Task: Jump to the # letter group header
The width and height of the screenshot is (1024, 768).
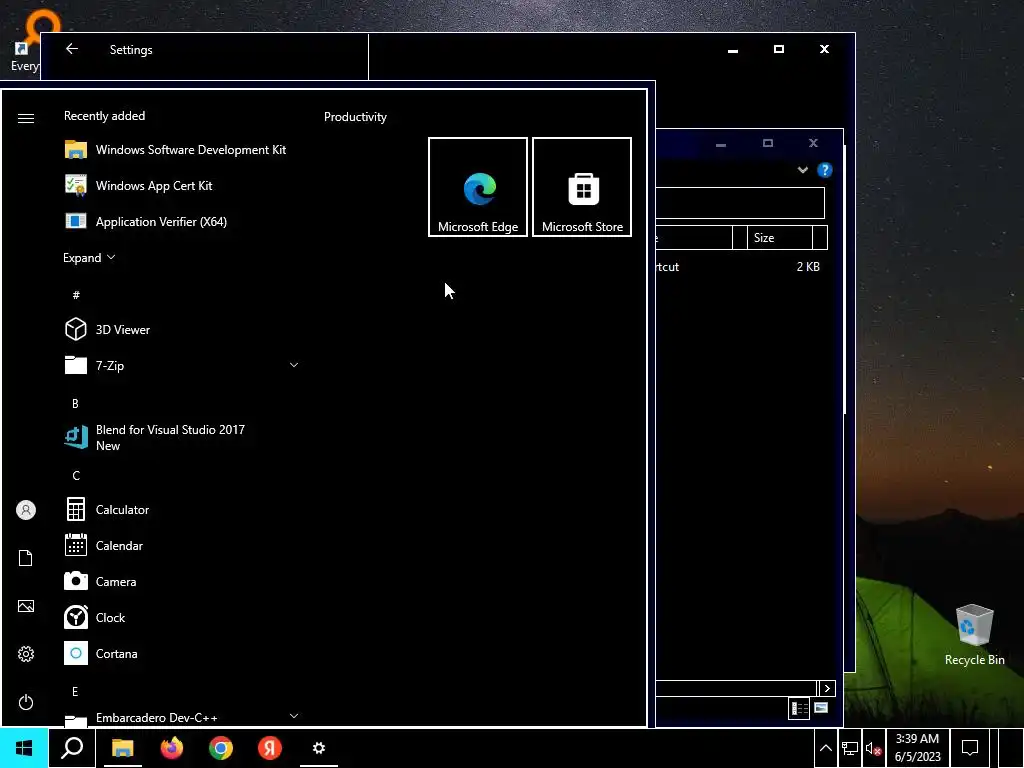Action: (x=76, y=295)
